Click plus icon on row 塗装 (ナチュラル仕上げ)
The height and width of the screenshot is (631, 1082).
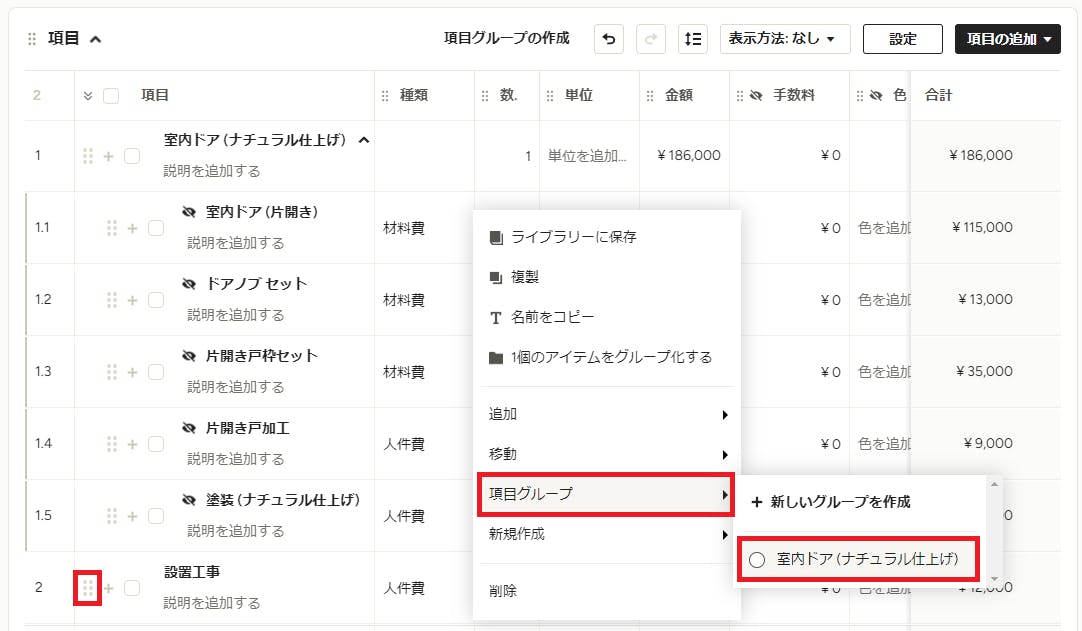(x=132, y=516)
